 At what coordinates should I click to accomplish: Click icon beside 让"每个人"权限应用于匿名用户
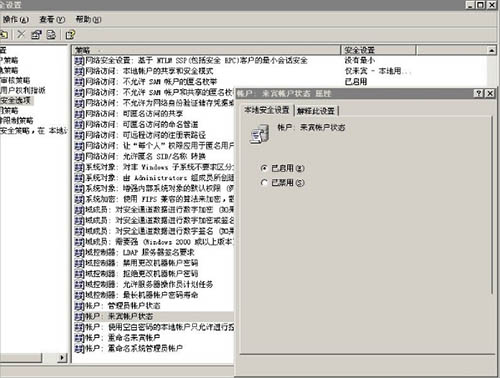(79, 146)
